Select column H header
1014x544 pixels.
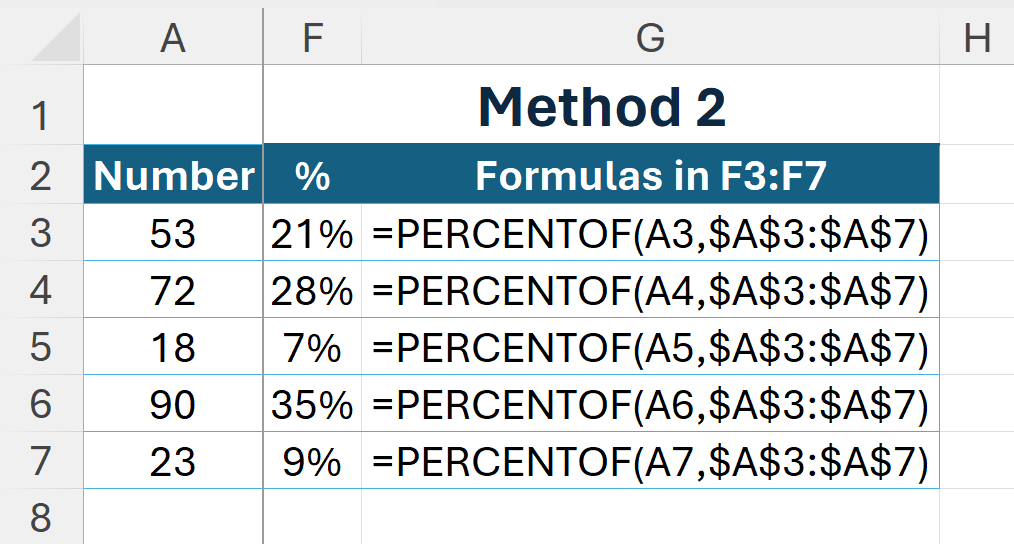point(976,37)
